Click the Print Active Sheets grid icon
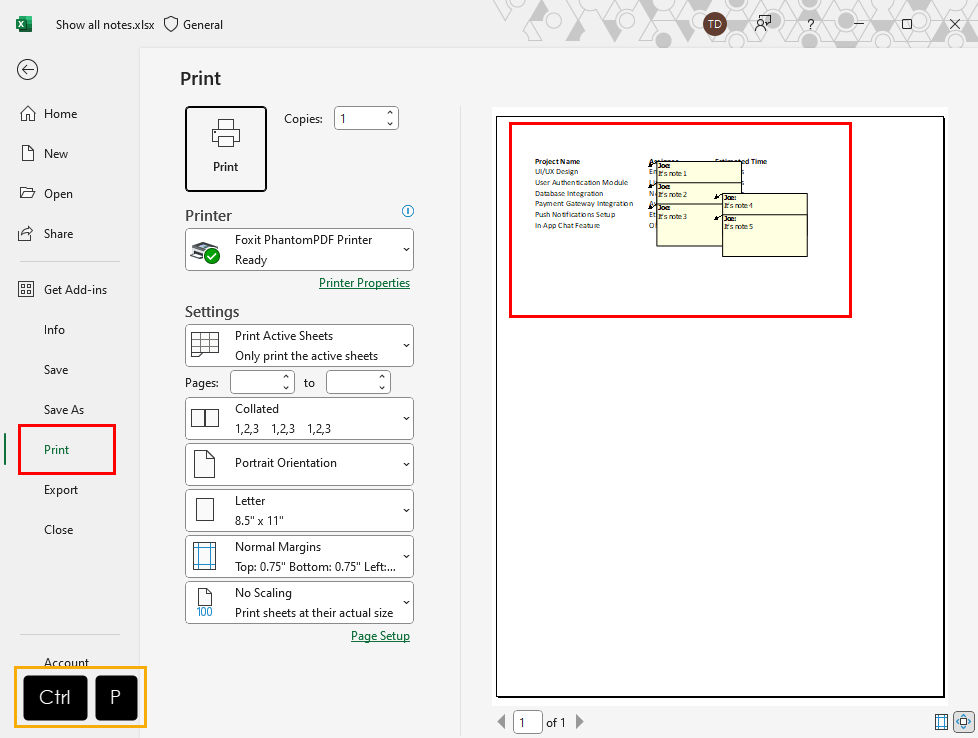The image size is (978, 738). pyautogui.click(x=205, y=344)
